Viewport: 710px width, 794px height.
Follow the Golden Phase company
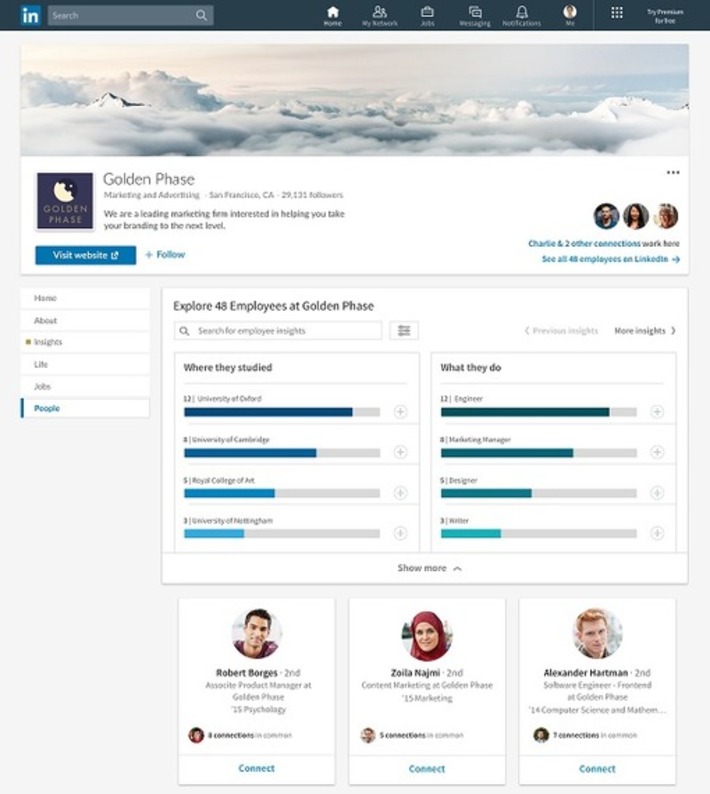tap(165, 255)
